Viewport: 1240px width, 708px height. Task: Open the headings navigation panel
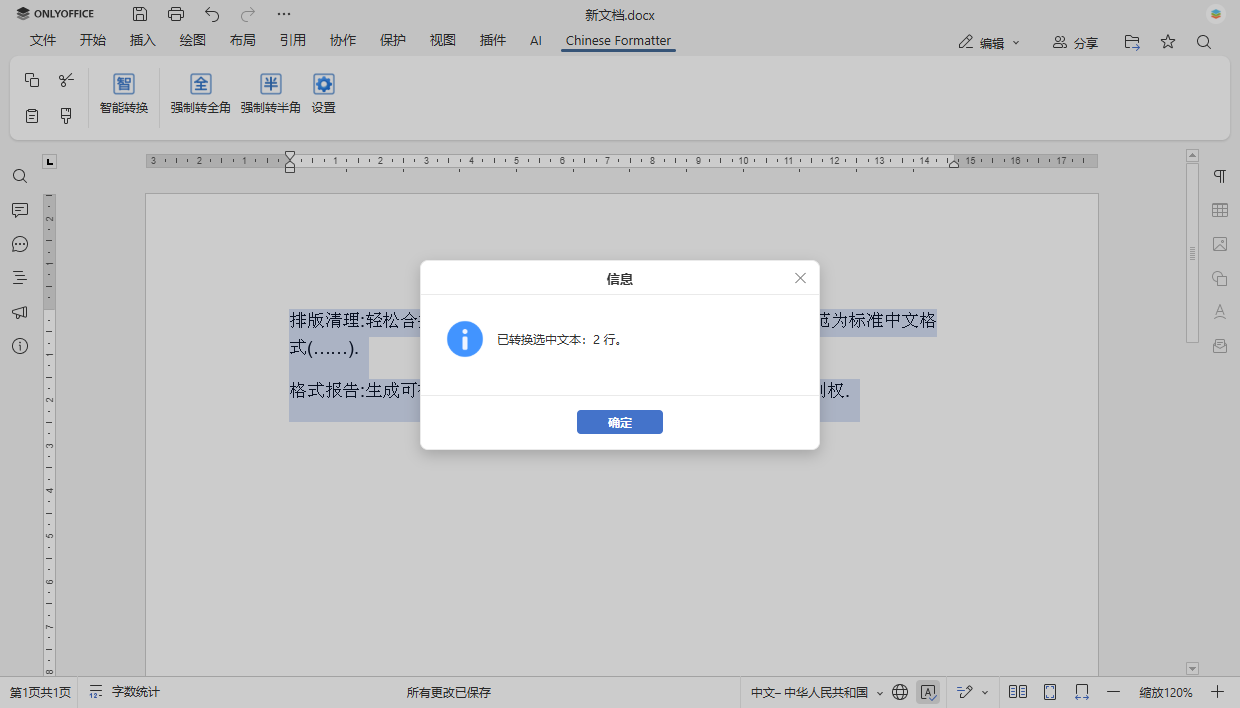[20, 278]
